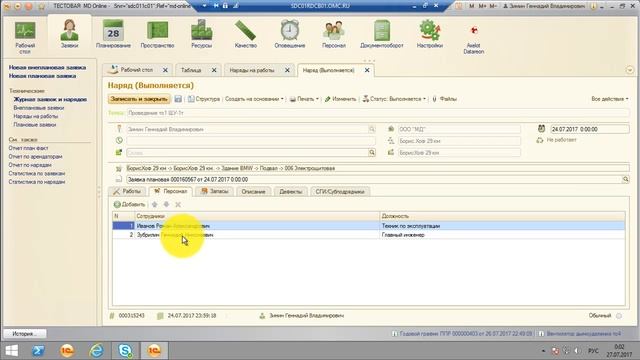The image size is (640, 360).
Task: Close the Таблица tab
Action: click(214, 70)
